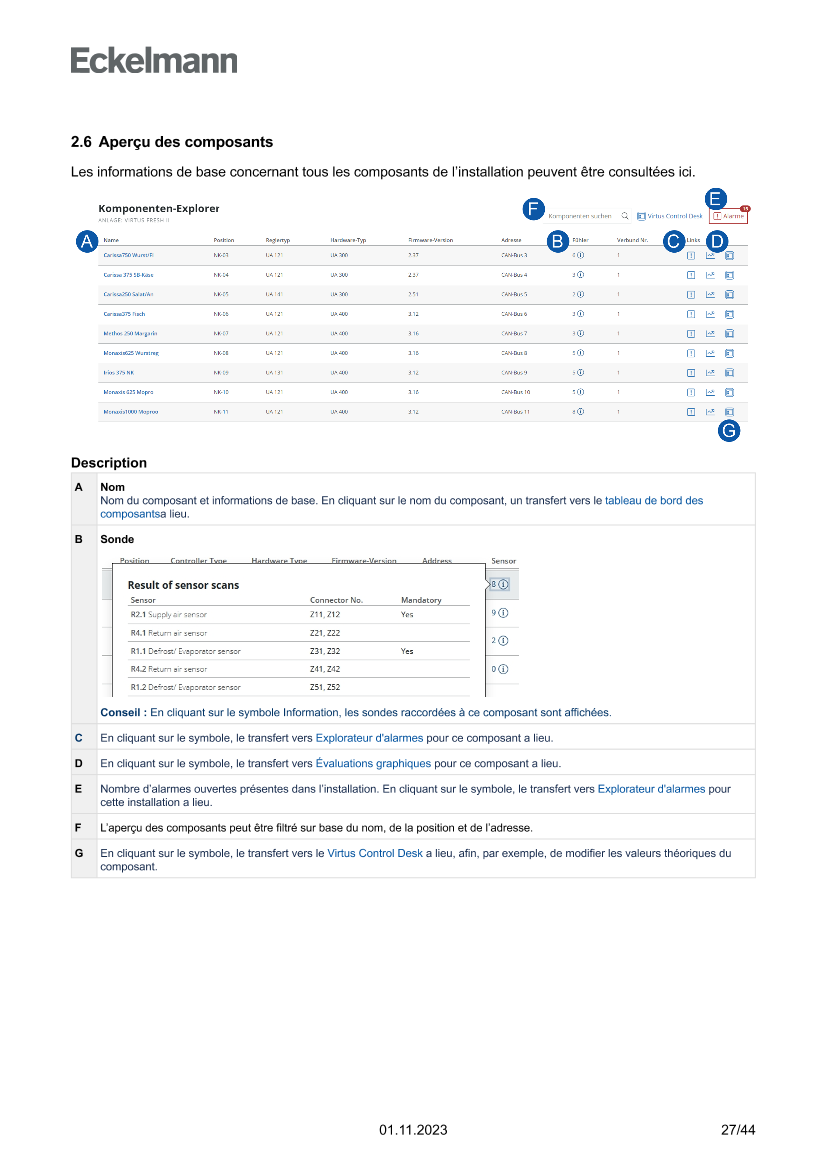The image size is (827, 1169).
Task: Click the chart icon in the NK 08 row
Action: click(x=710, y=353)
